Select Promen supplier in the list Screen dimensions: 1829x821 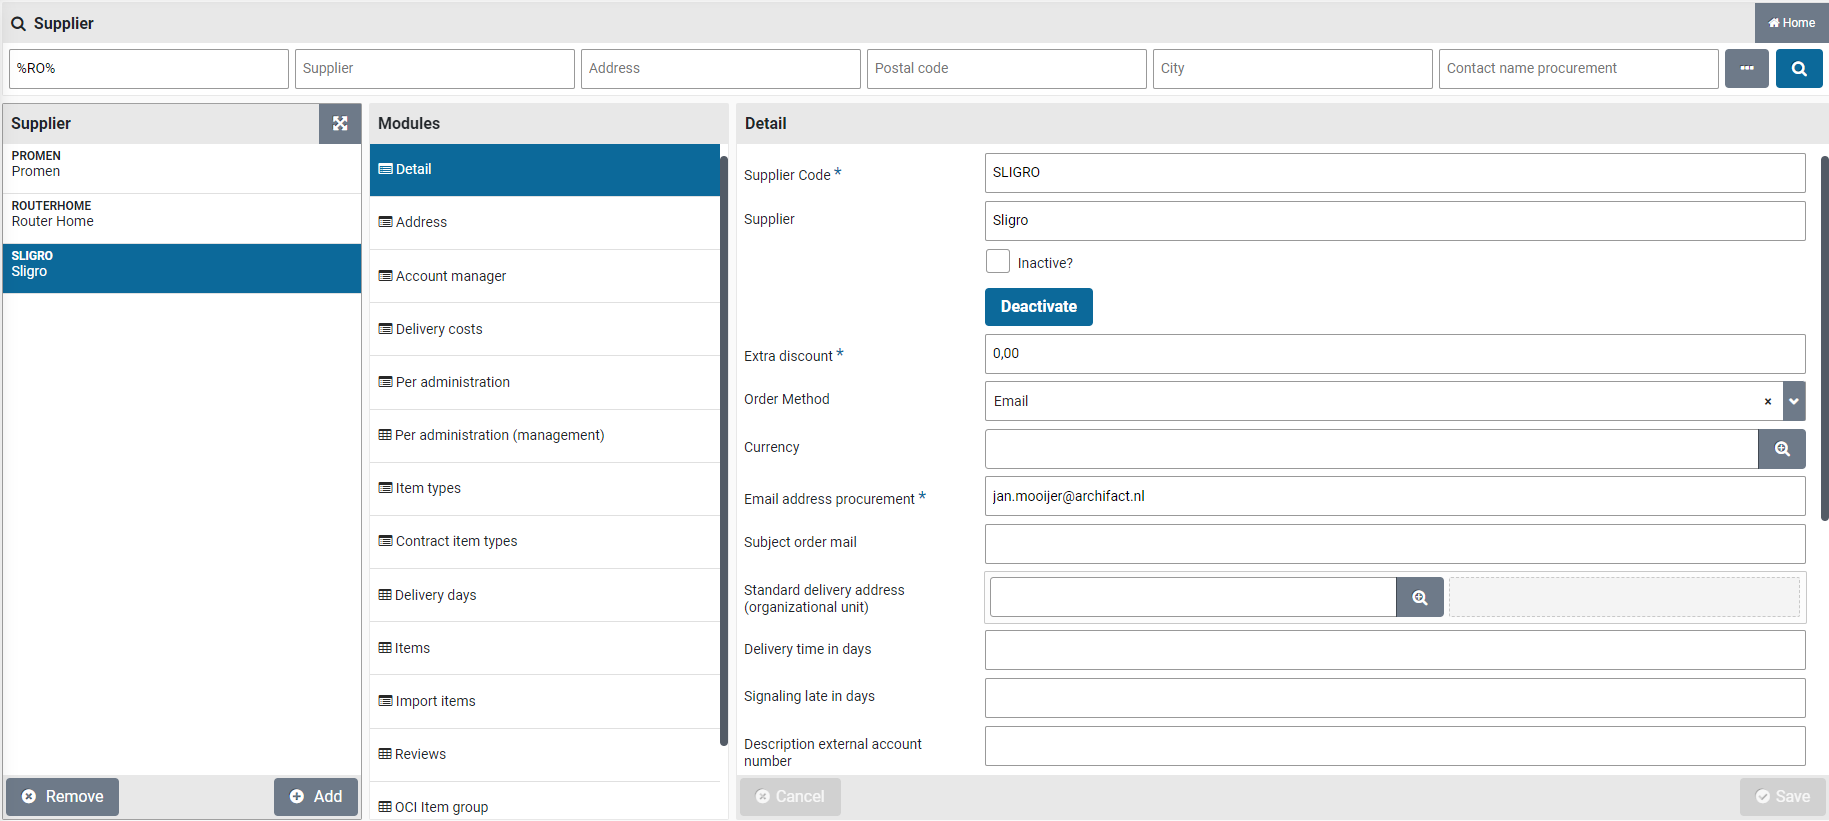coord(181,164)
